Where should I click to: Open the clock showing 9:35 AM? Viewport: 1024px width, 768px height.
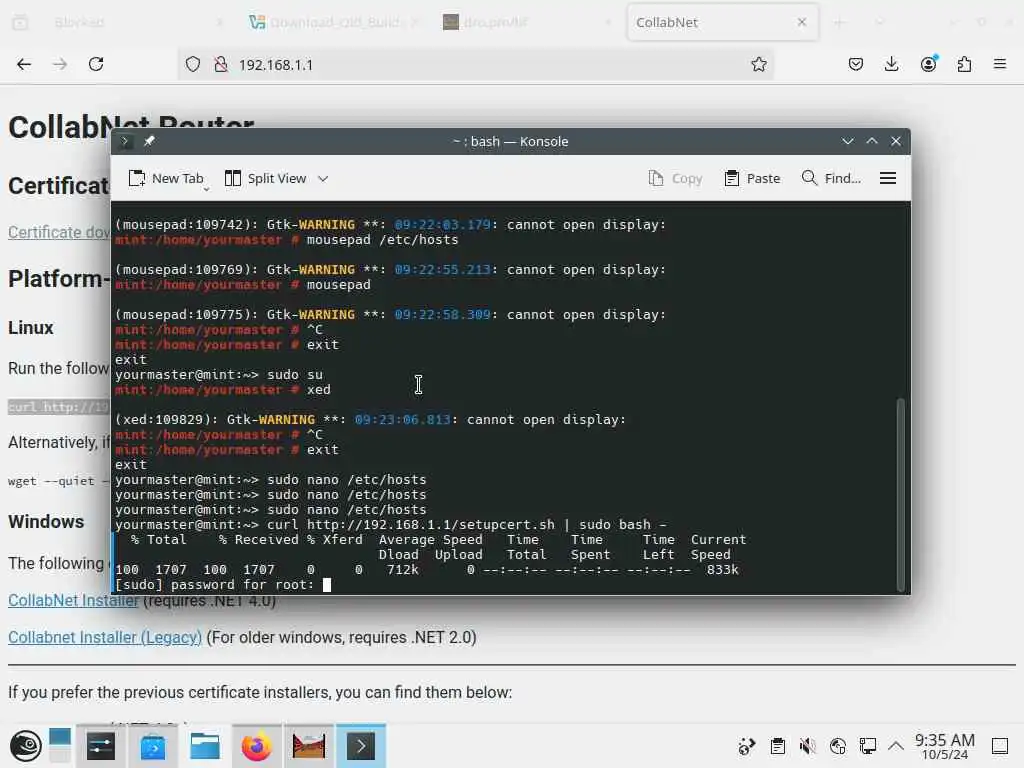(x=944, y=746)
